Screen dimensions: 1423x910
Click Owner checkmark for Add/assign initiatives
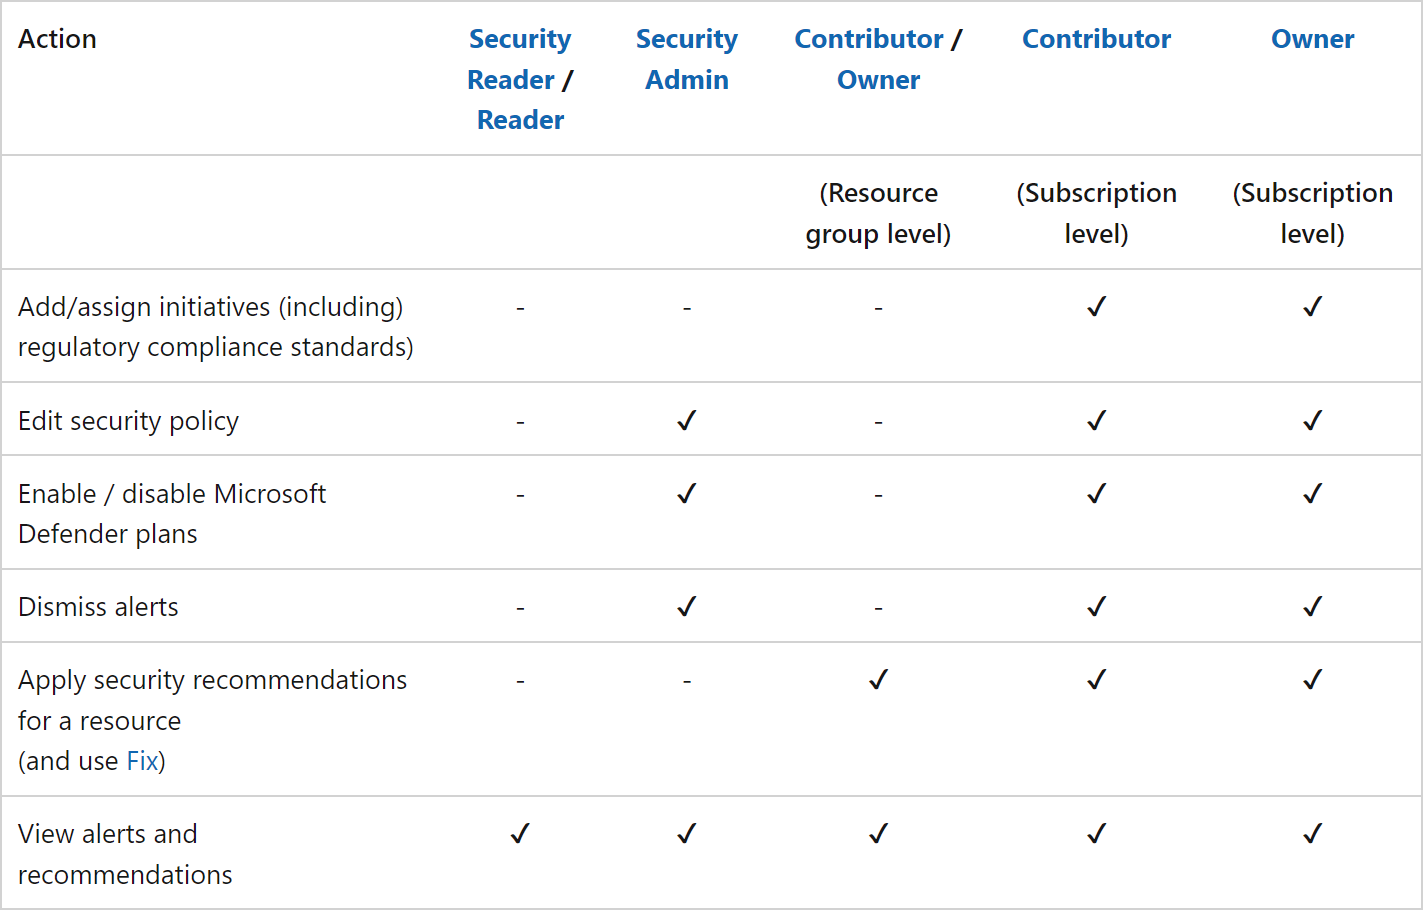[x=1312, y=307]
